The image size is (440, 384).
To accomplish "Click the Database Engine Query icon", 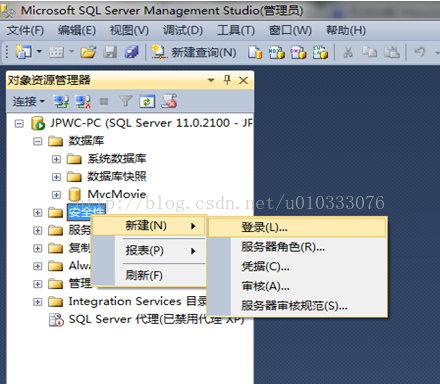I will pyautogui.click(x=255, y=52).
